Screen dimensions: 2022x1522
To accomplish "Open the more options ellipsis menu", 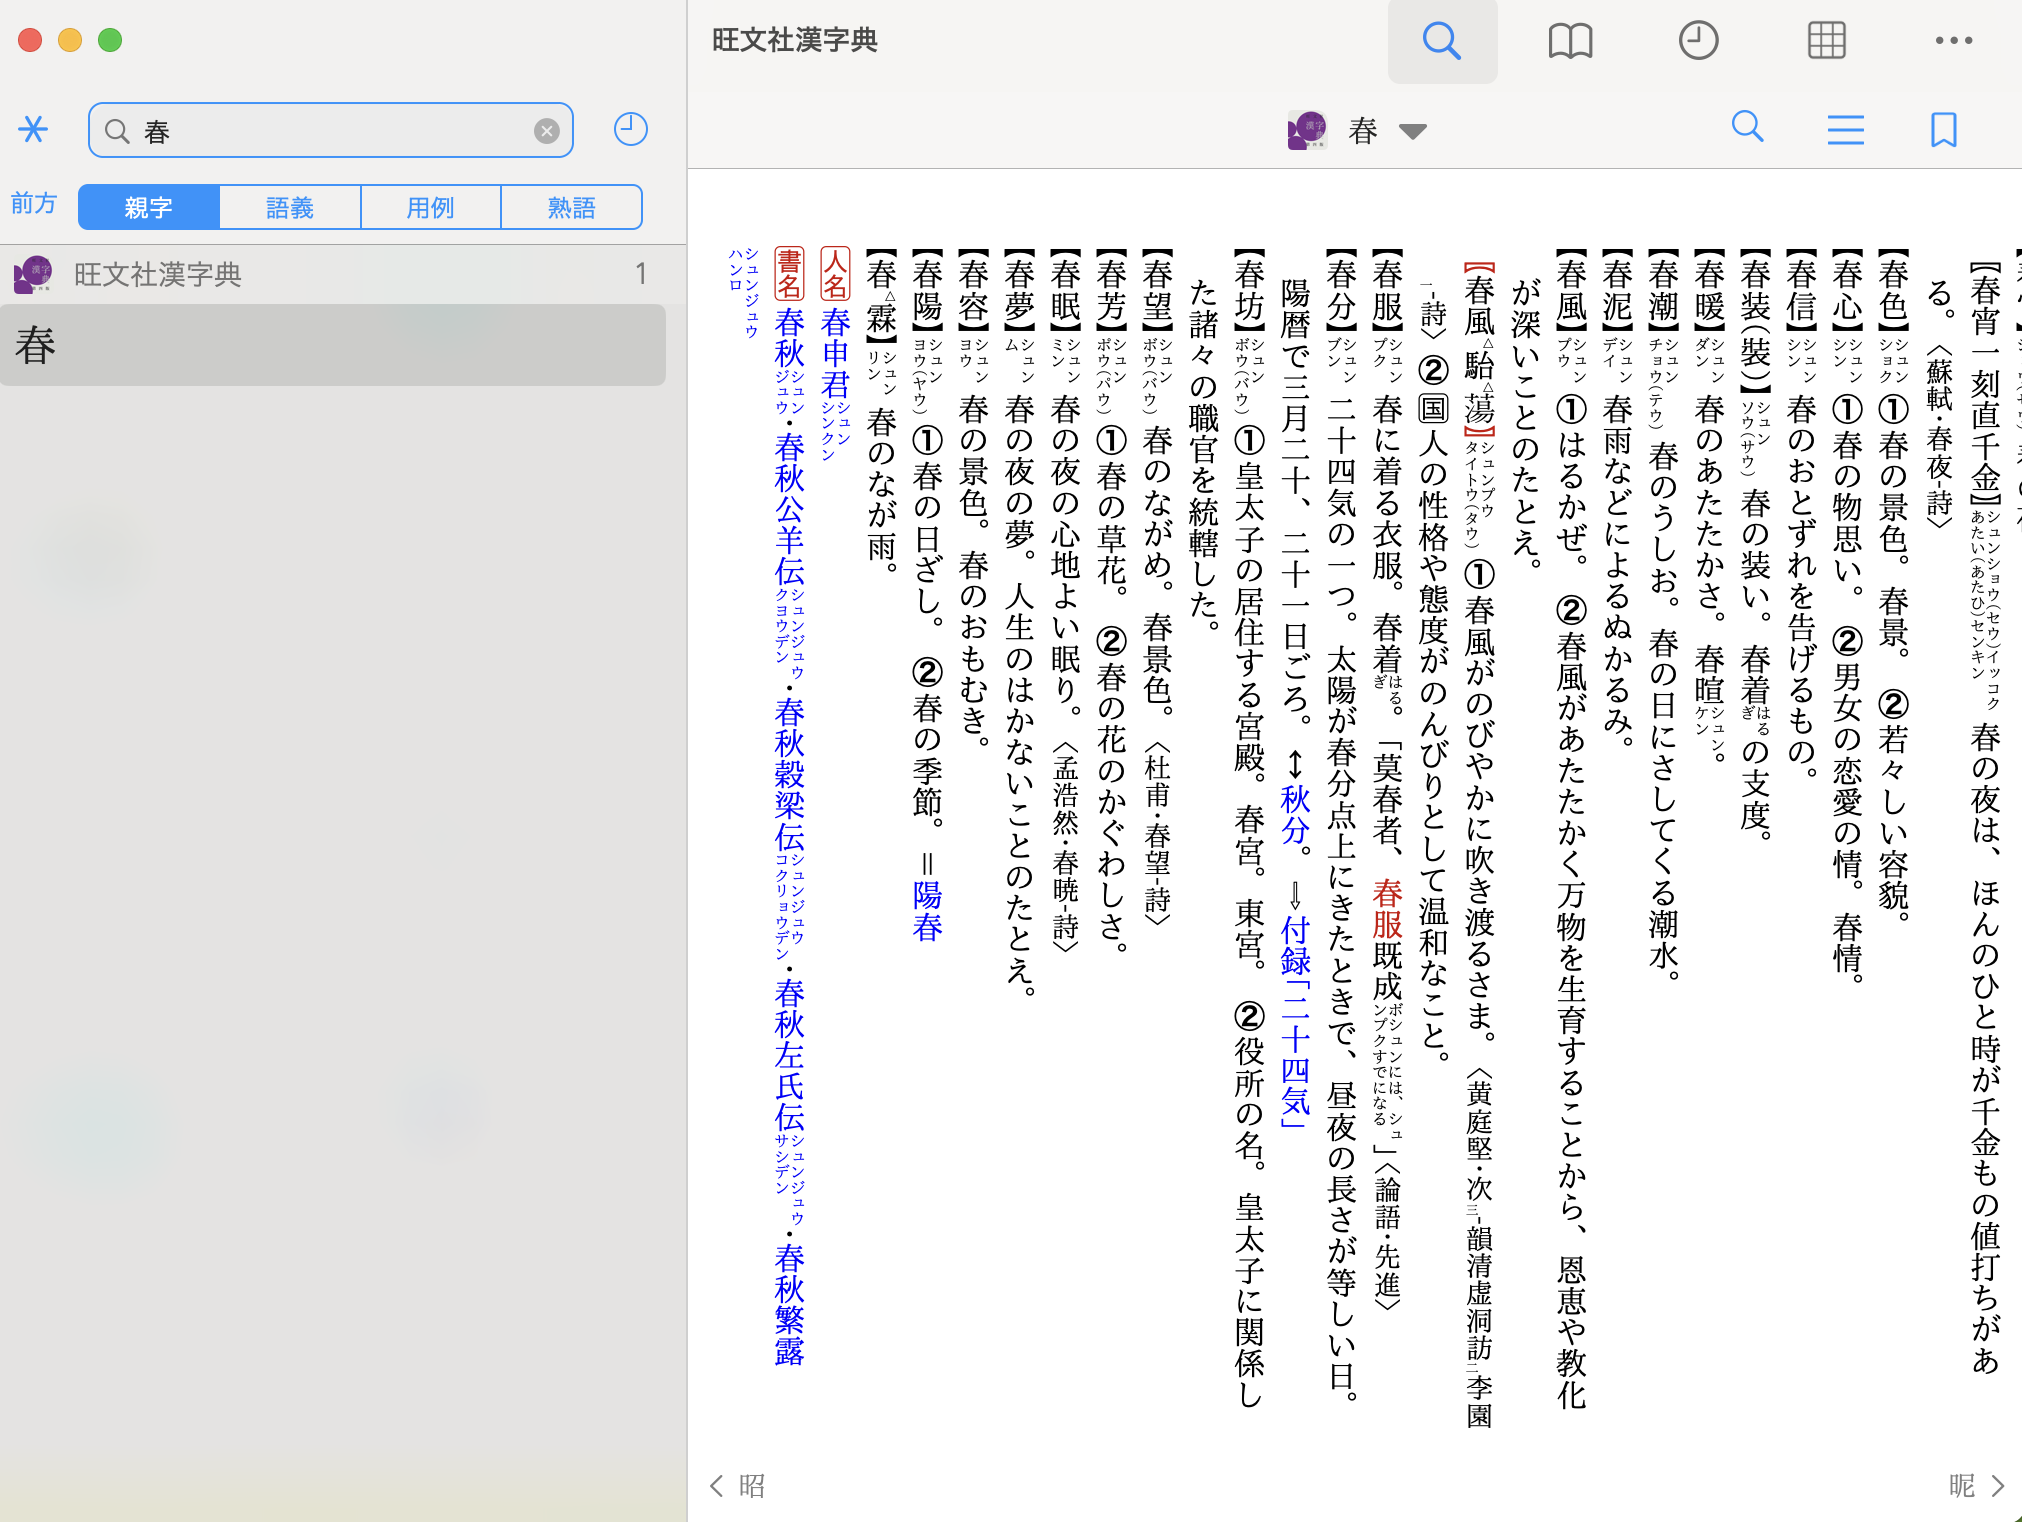I will pos(1953,41).
